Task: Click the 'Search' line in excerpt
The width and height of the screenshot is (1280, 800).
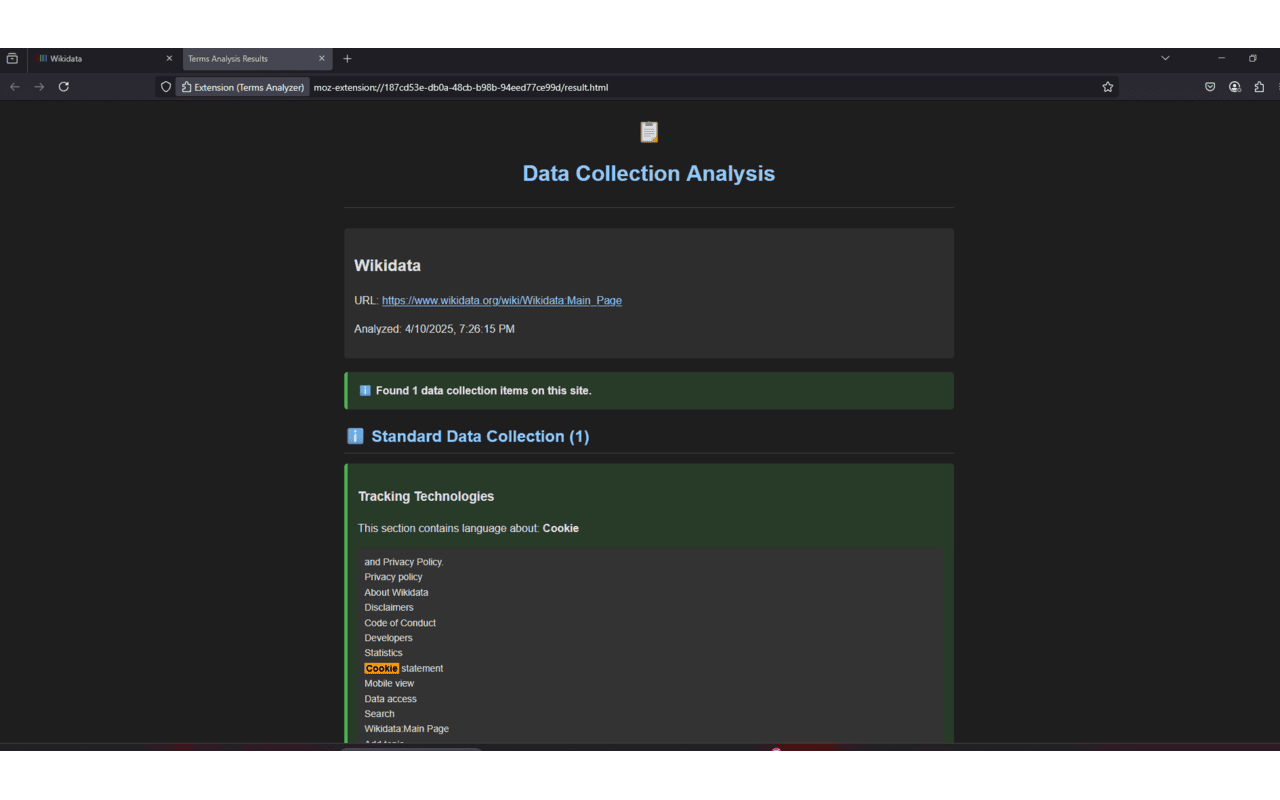Action: pyautogui.click(x=379, y=714)
